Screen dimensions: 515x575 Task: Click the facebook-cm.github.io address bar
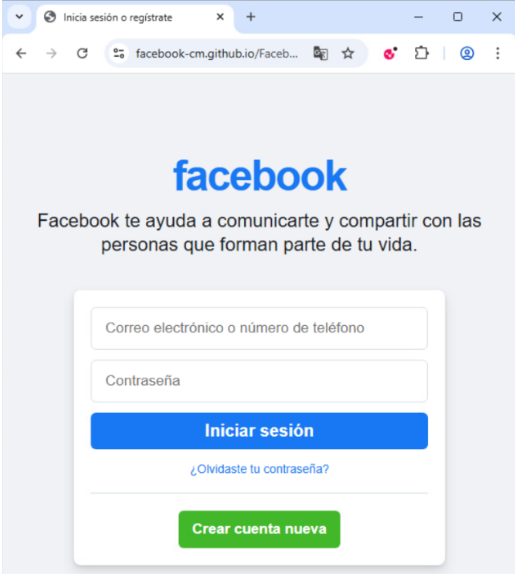coord(216,54)
